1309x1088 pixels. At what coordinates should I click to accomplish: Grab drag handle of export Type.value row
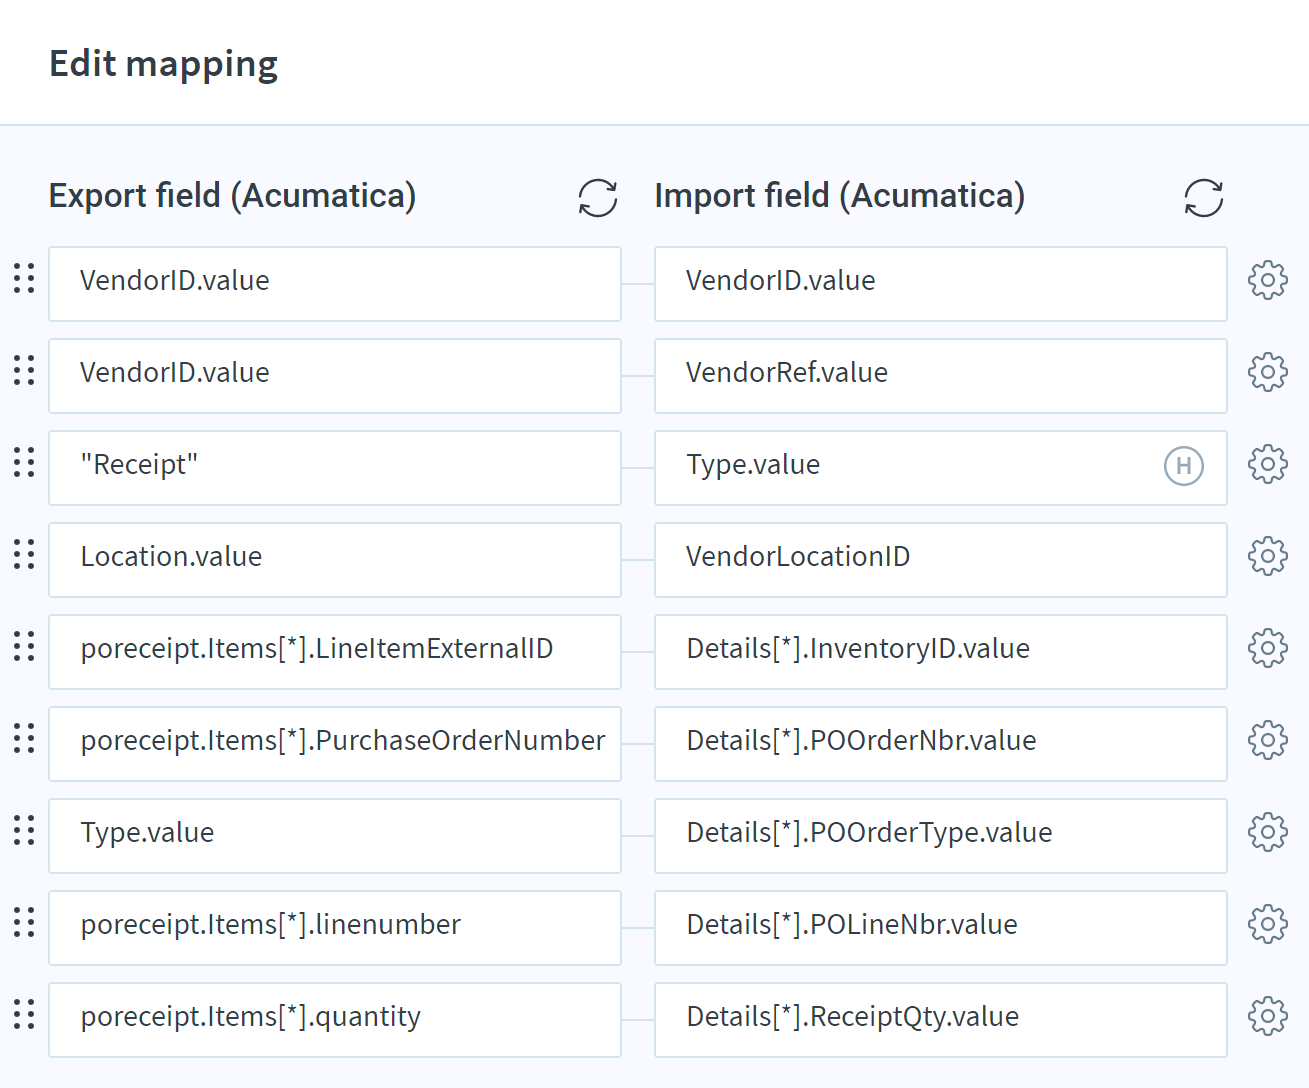point(24,830)
